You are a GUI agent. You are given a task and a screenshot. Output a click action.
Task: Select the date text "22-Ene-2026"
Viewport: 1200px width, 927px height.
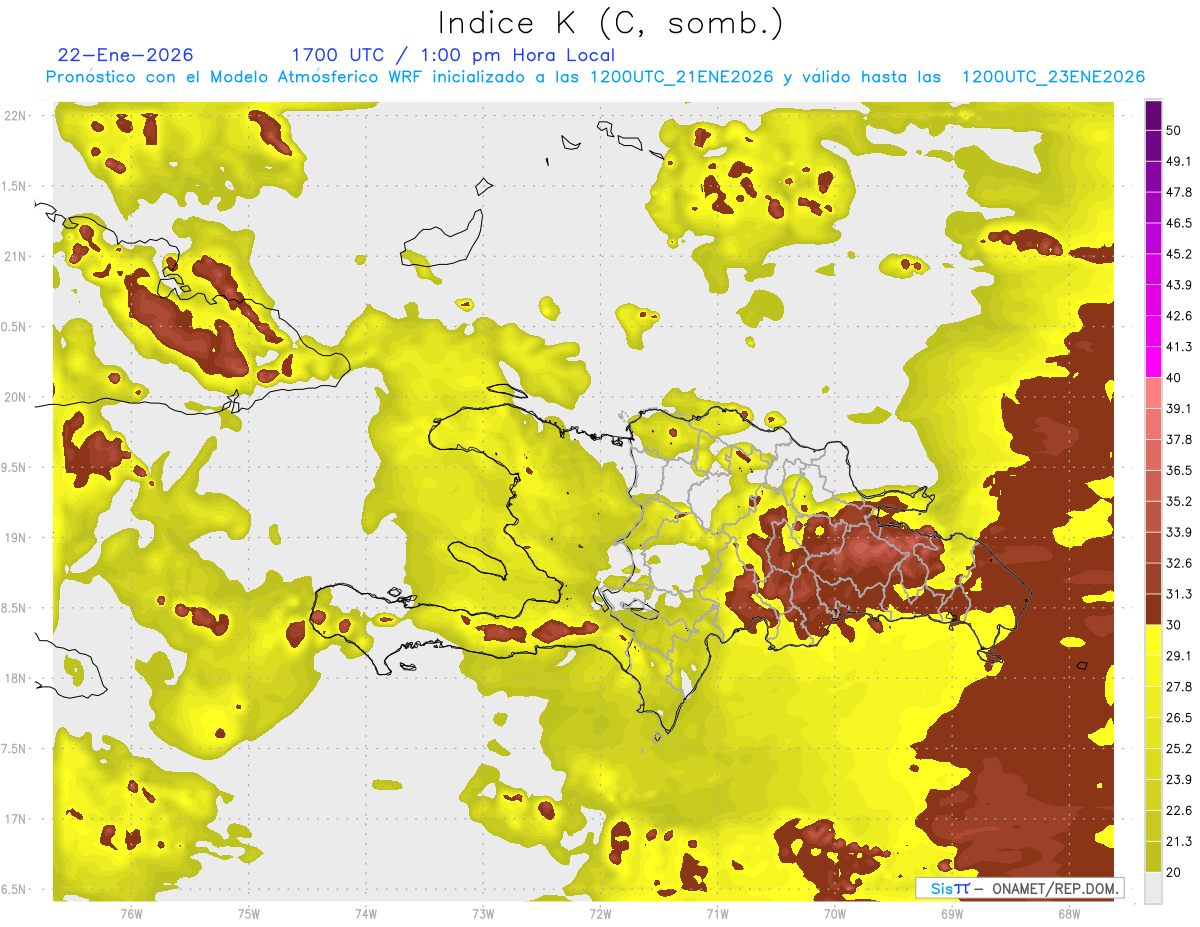[x=126, y=55]
